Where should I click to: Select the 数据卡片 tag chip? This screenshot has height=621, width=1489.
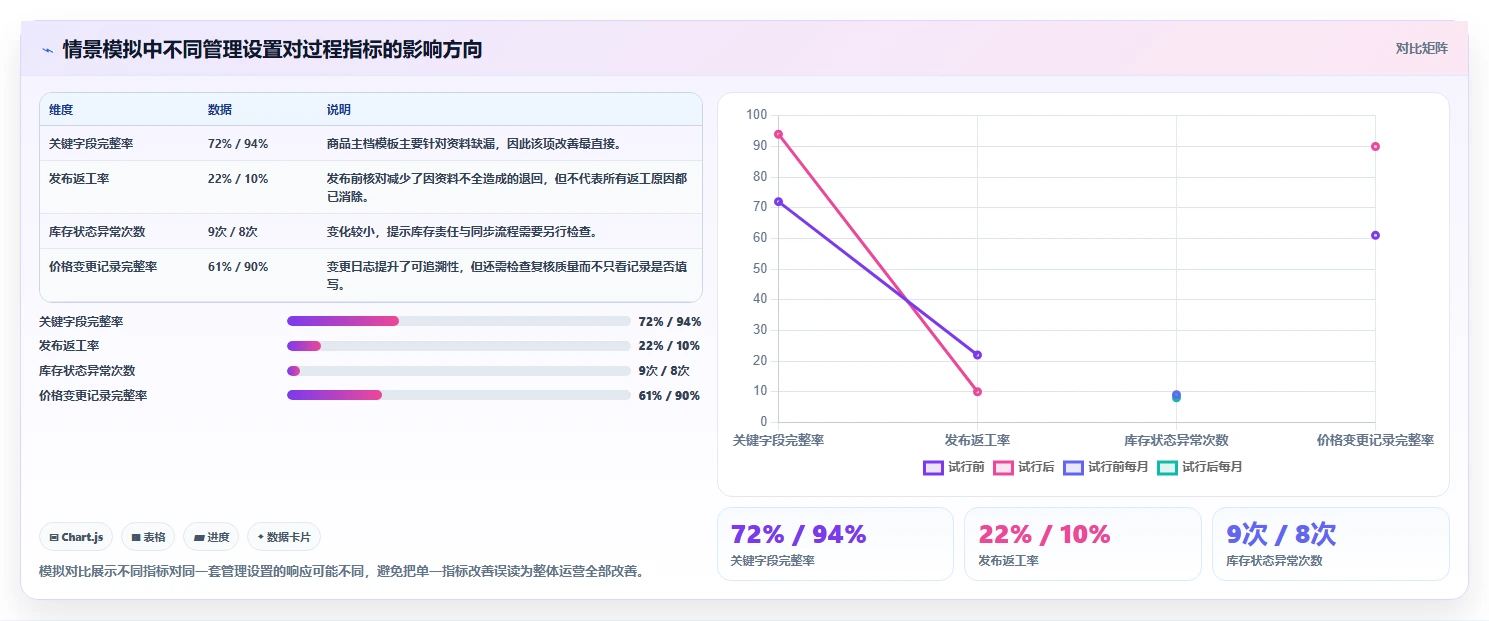point(284,537)
